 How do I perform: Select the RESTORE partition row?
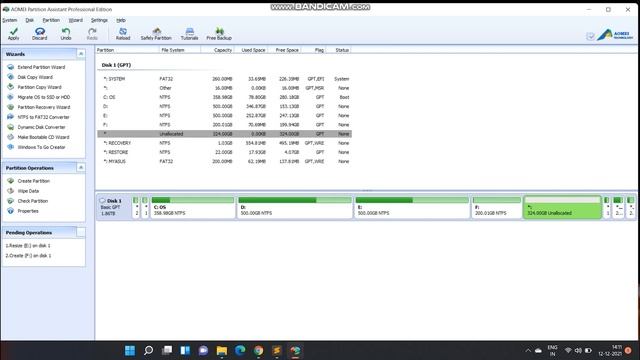[x=224, y=152]
